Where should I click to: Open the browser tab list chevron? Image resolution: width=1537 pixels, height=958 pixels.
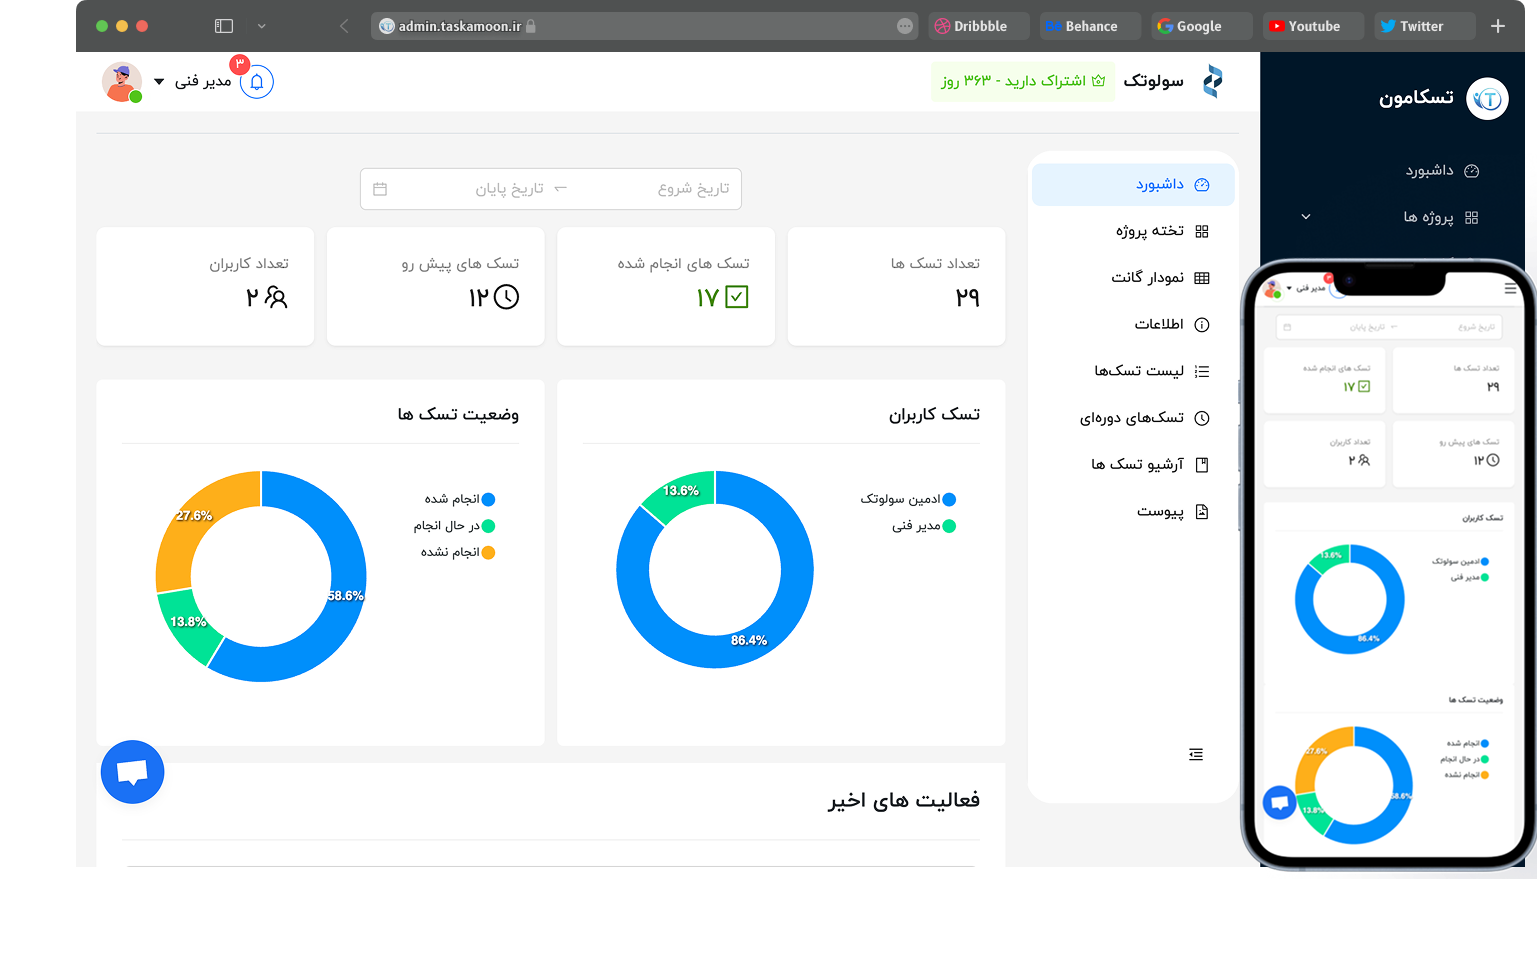tap(262, 26)
